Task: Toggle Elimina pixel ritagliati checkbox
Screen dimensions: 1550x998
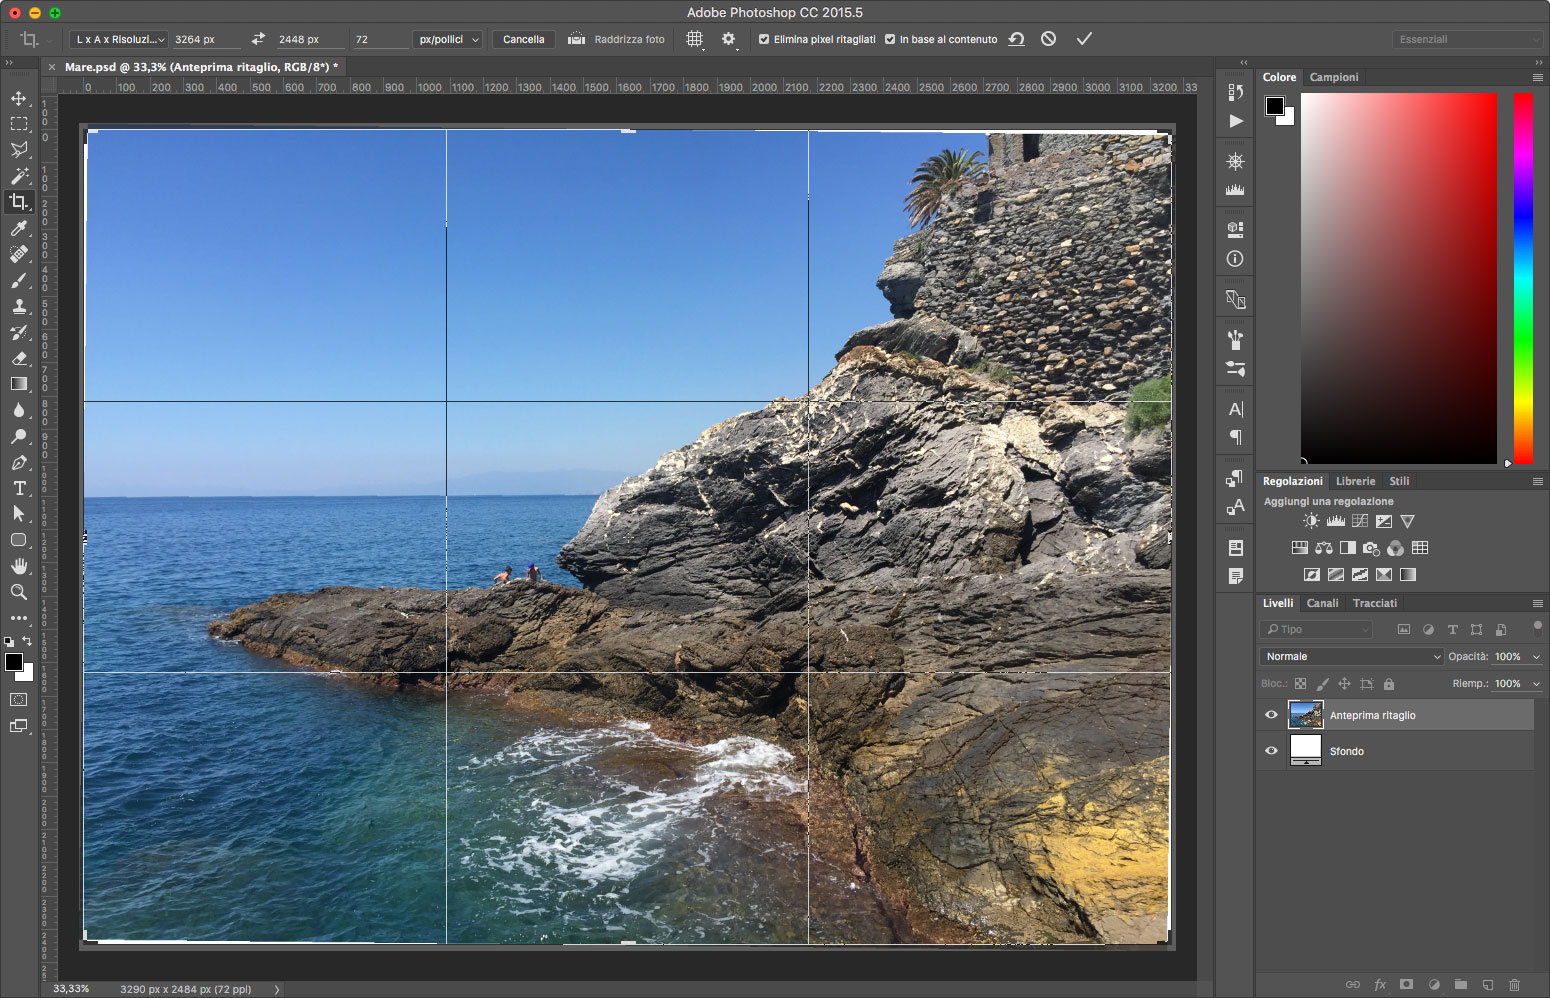Action: pos(764,40)
